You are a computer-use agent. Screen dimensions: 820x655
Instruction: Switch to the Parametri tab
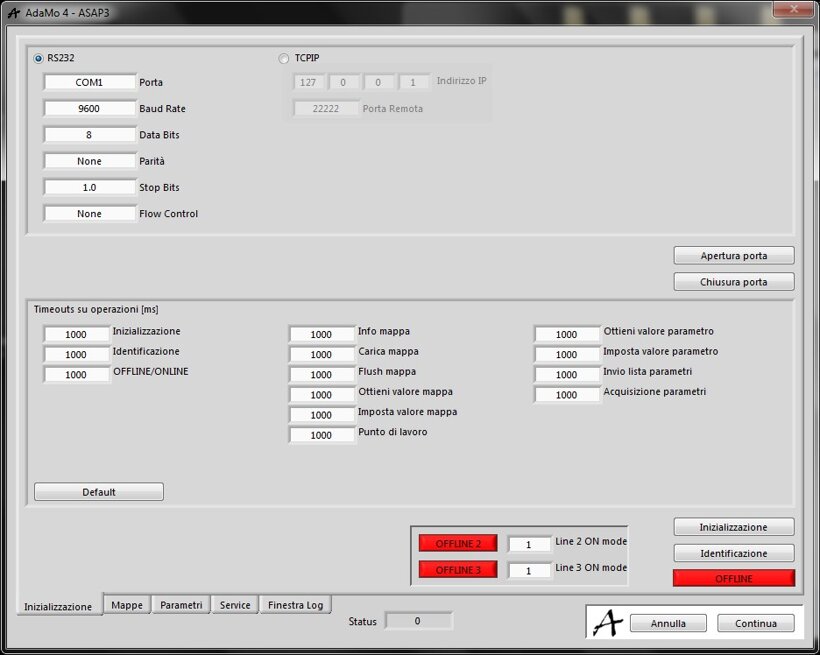[x=181, y=605]
